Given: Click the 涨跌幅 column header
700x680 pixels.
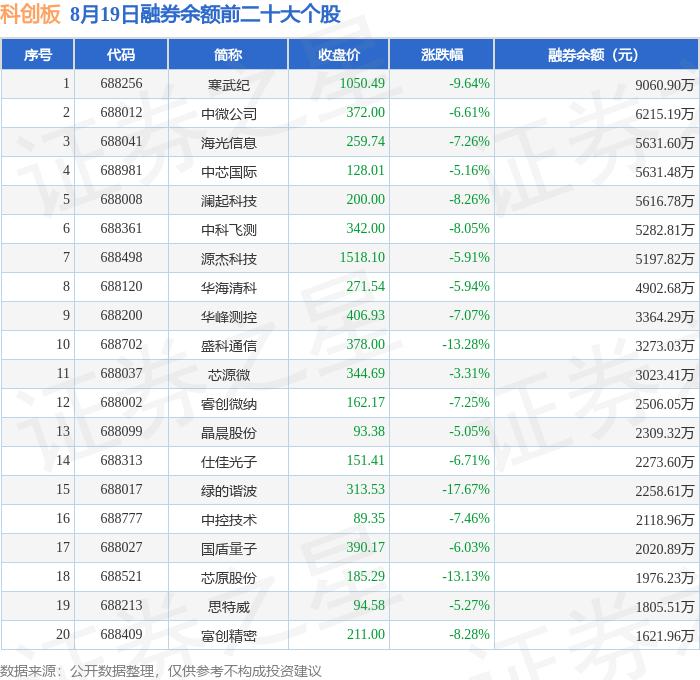Looking at the screenshot, I should coord(442,54).
